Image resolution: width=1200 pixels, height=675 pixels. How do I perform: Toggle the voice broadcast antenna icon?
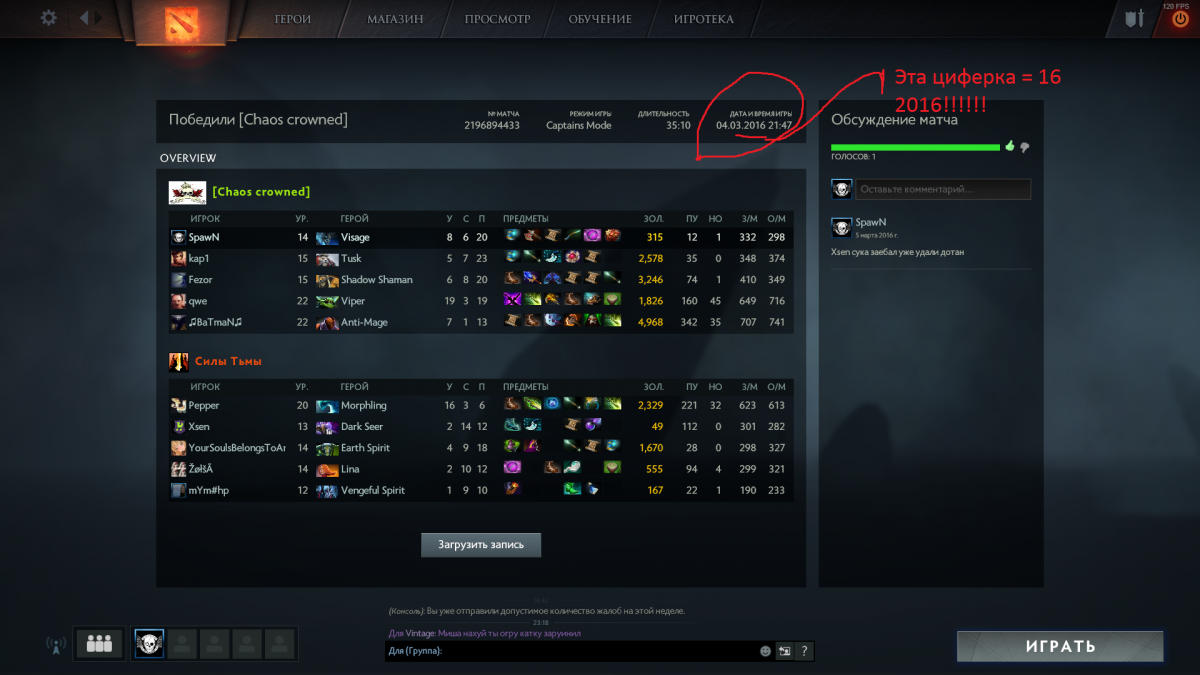[x=56, y=645]
